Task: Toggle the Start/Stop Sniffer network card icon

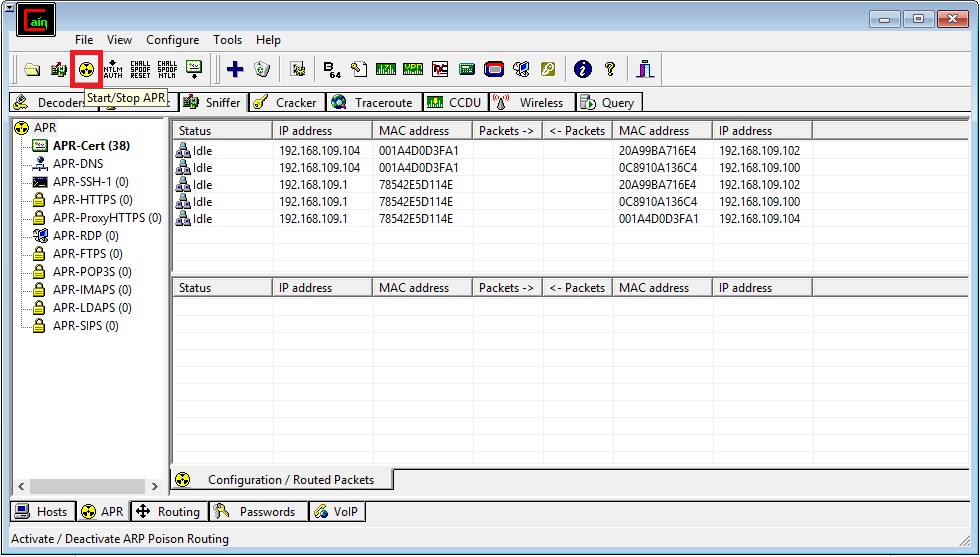Action: click(x=59, y=69)
